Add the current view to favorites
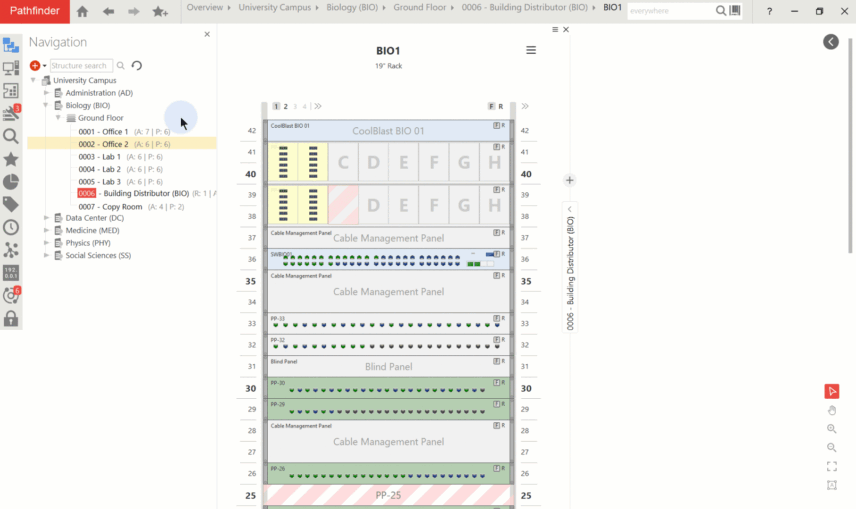Viewport: 856px width, 509px height. tap(160, 11)
